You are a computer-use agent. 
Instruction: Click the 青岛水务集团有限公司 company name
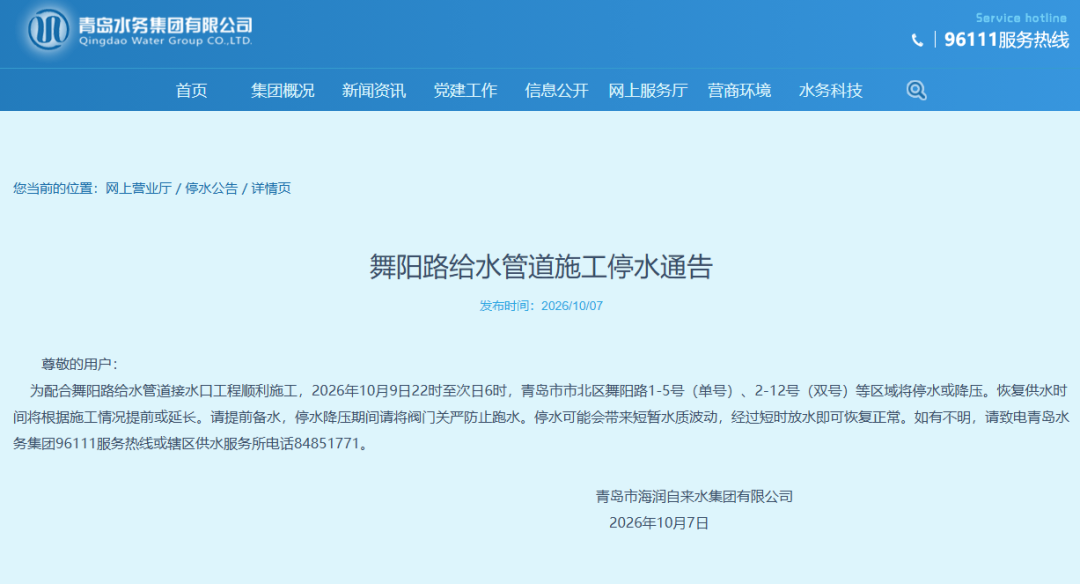(165, 25)
